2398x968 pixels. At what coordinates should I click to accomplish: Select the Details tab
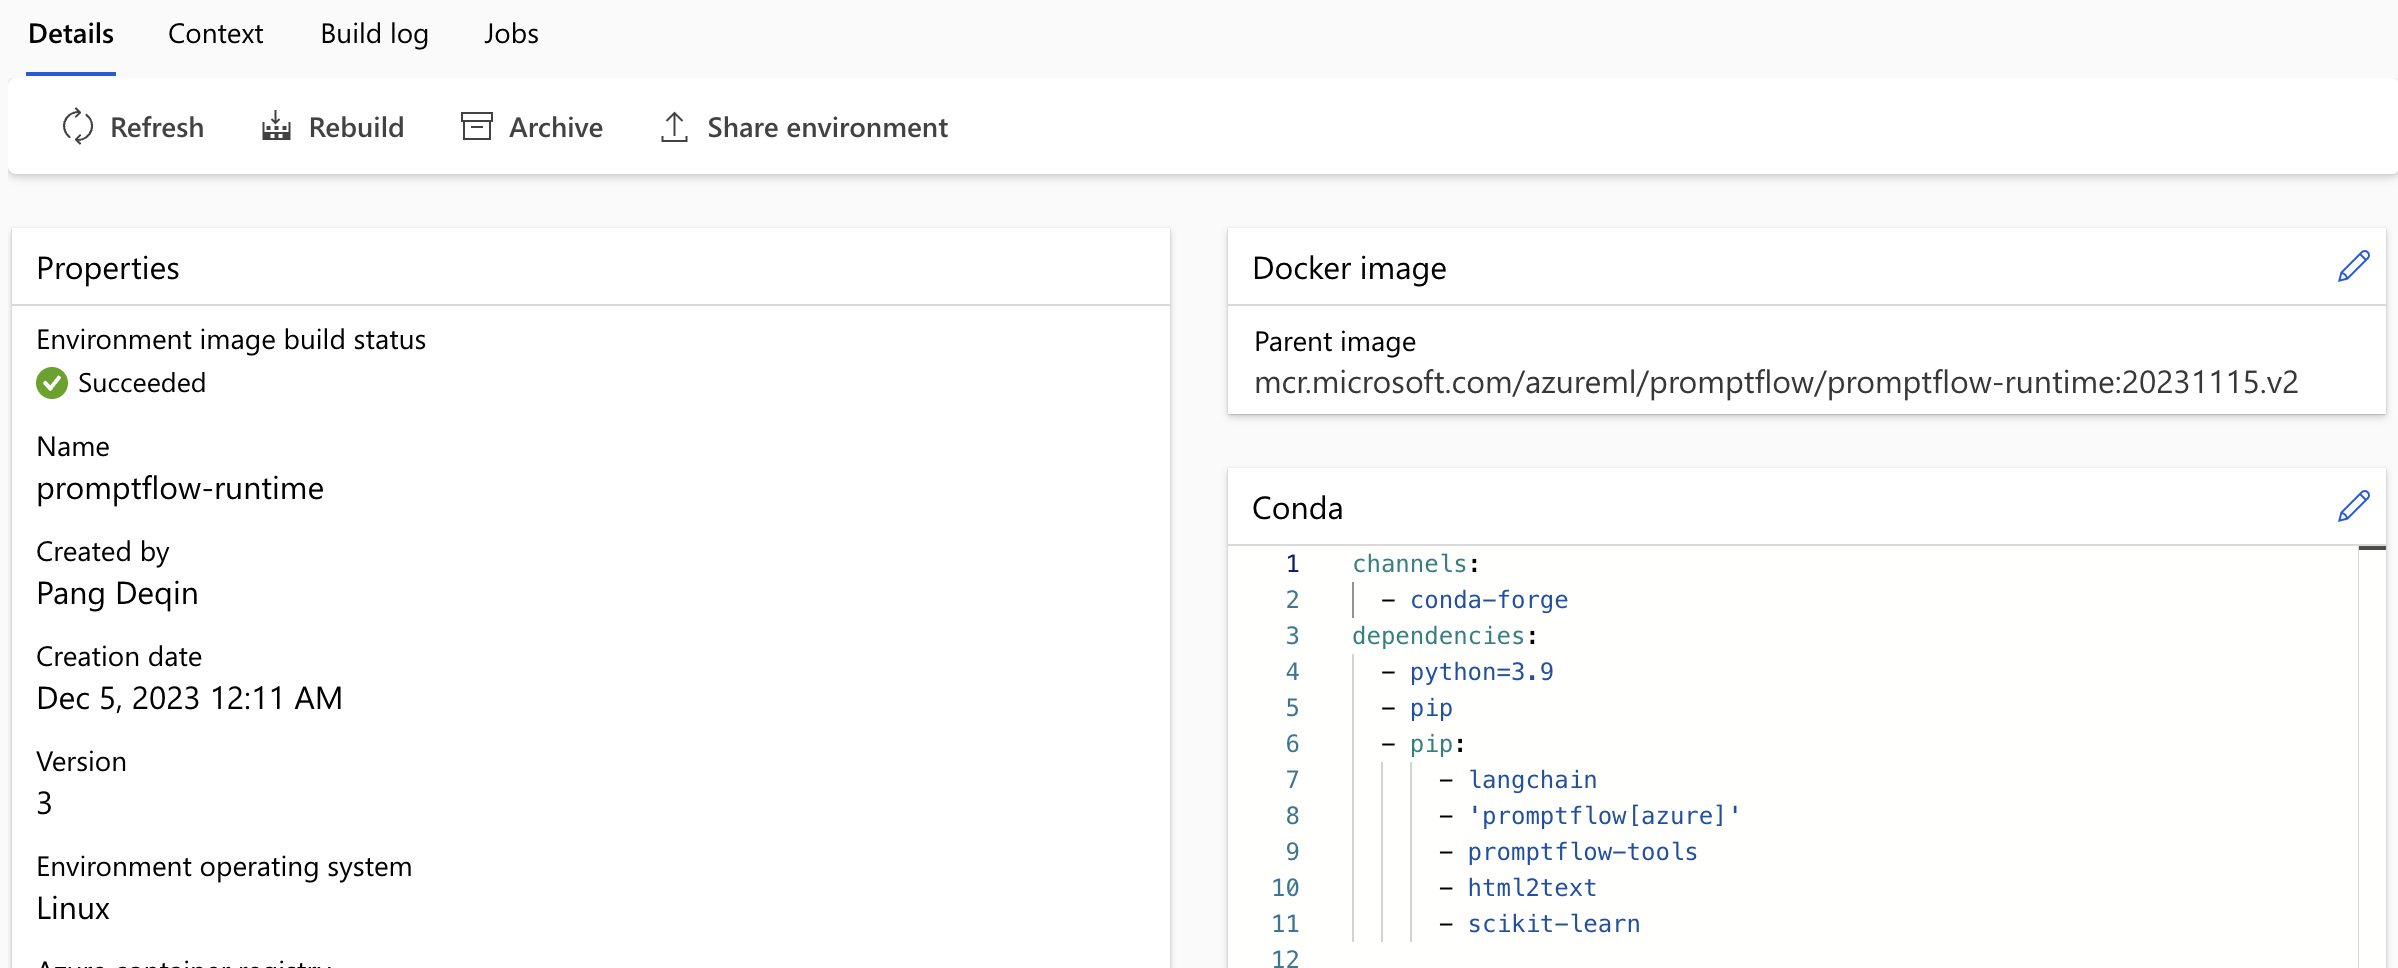click(x=70, y=33)
